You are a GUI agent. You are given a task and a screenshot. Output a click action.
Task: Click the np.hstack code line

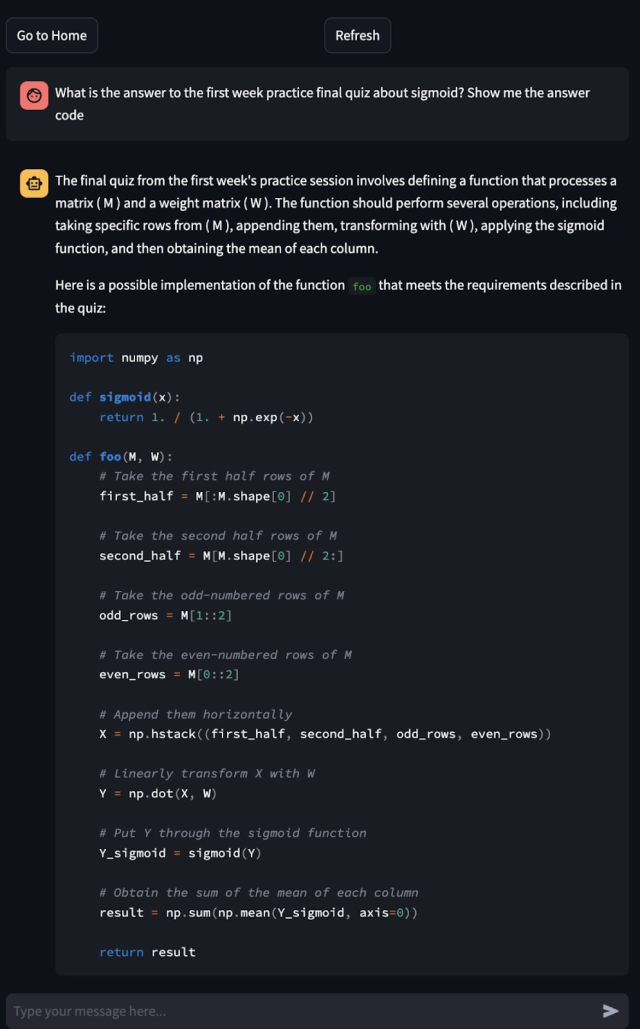tap(325, 734)
